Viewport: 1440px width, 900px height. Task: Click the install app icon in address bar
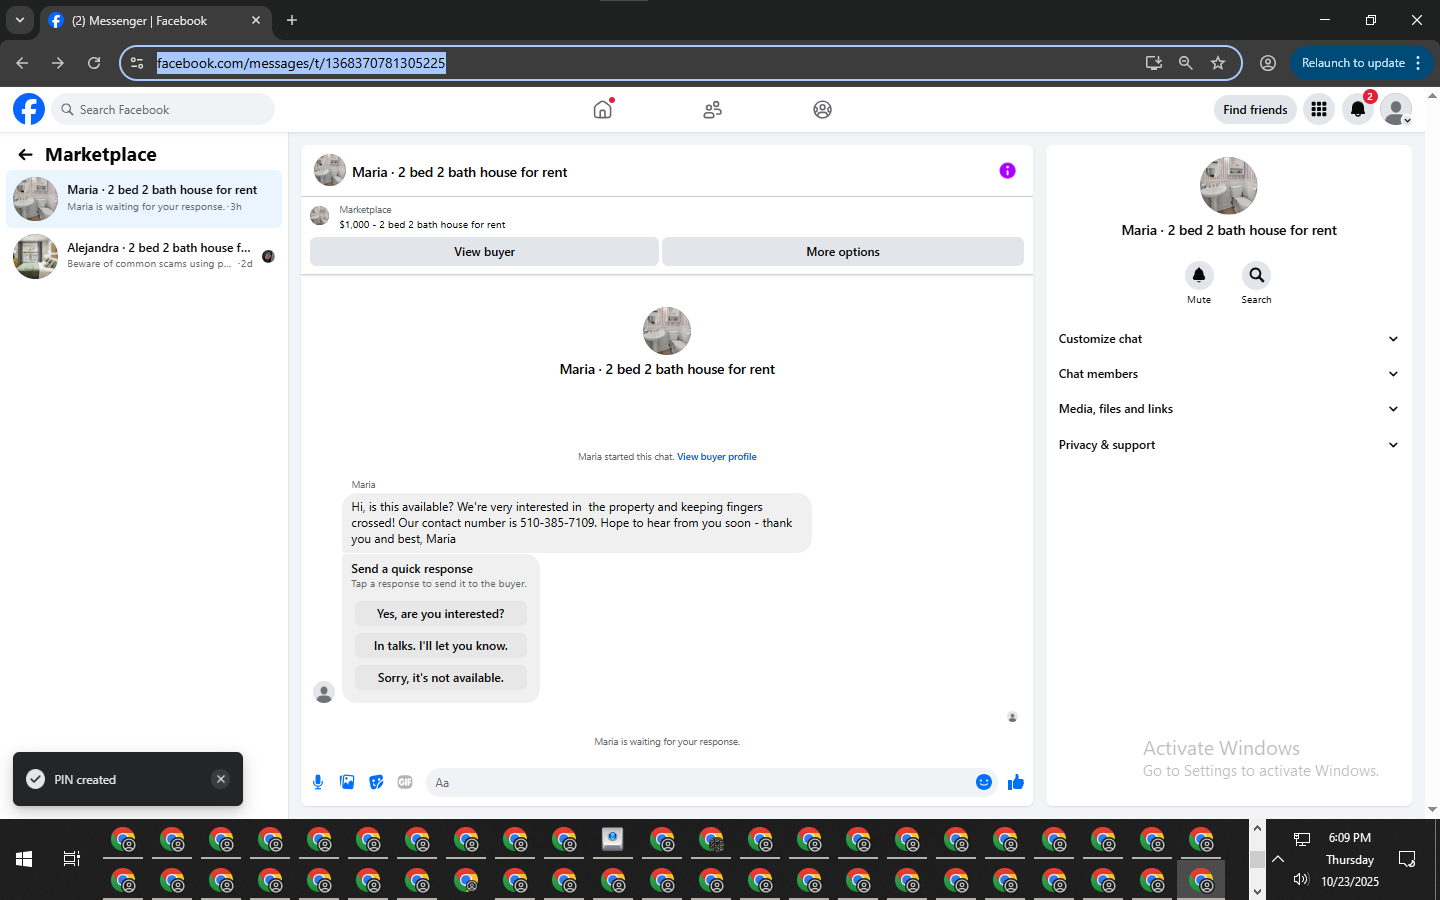[x=1154, y=63]
